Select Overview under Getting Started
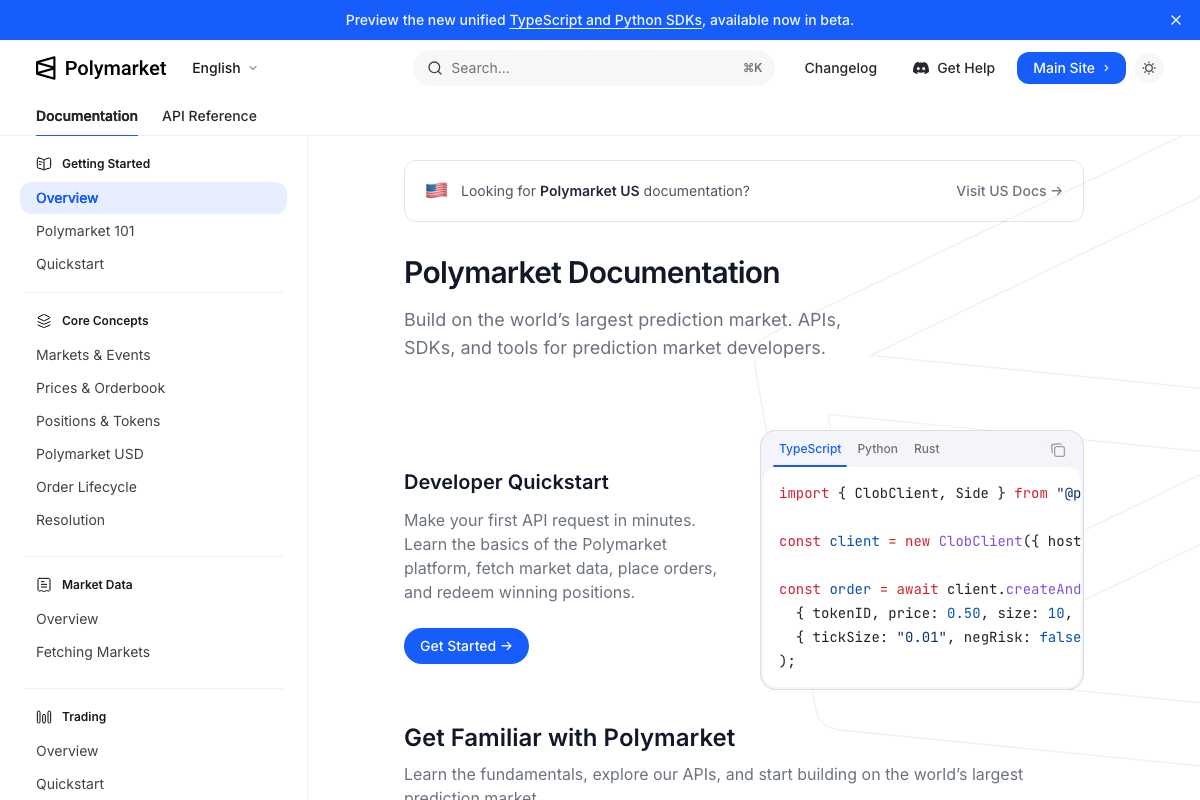 (x=153, y=198)
